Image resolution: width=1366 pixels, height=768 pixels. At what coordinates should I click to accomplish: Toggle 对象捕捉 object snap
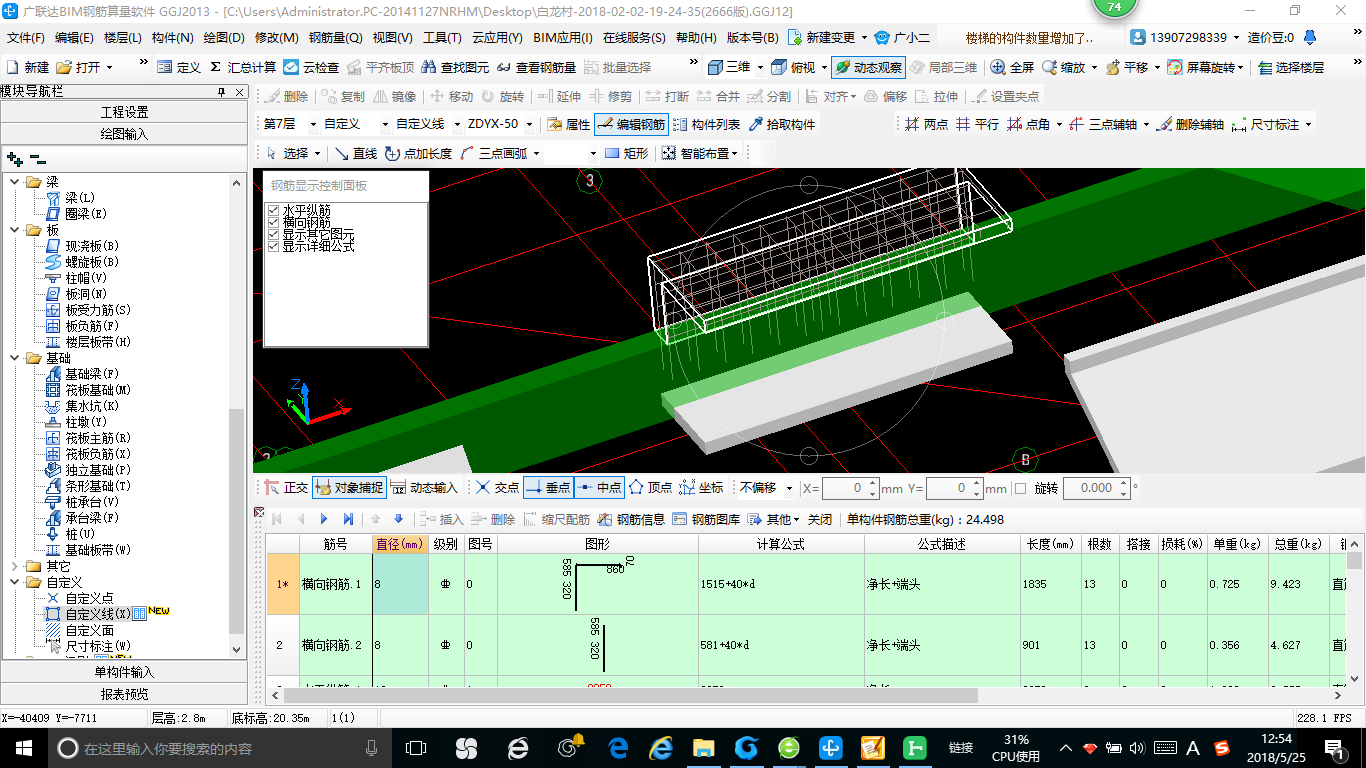[x=349, y=488]
